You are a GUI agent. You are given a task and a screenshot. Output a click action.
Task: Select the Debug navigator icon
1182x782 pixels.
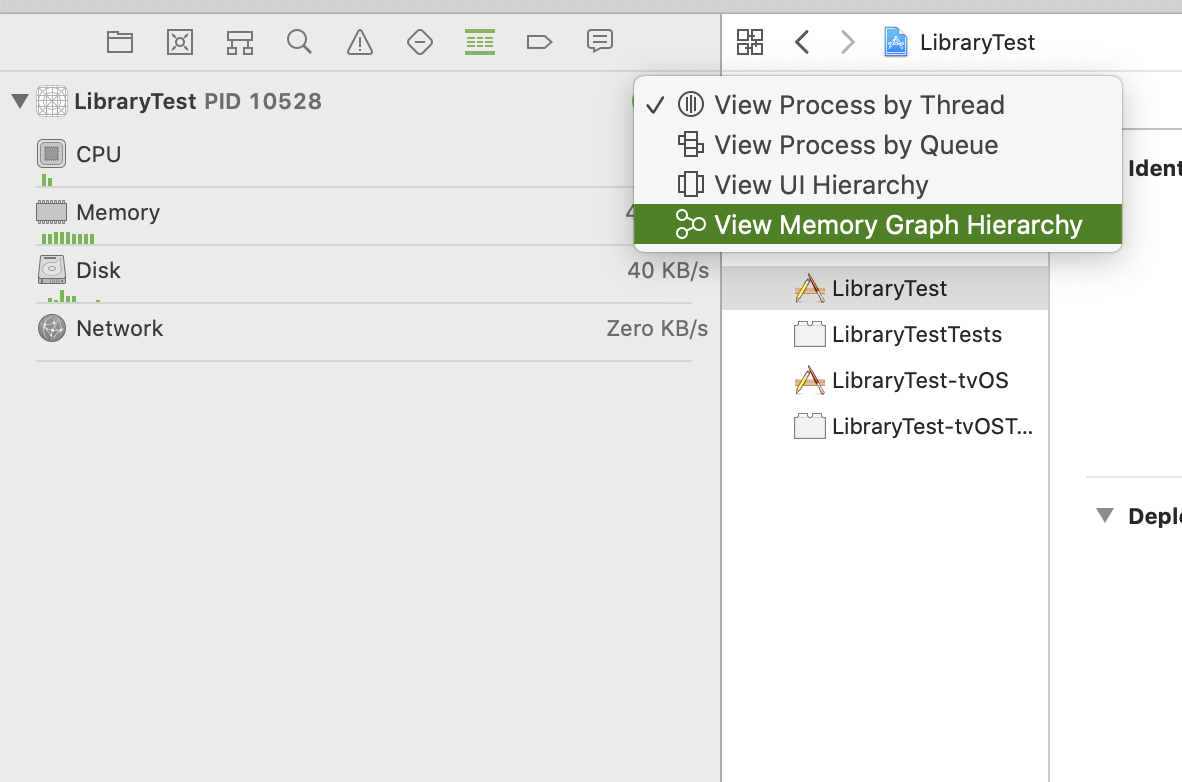pyautogui.click(x=479, y=41)
